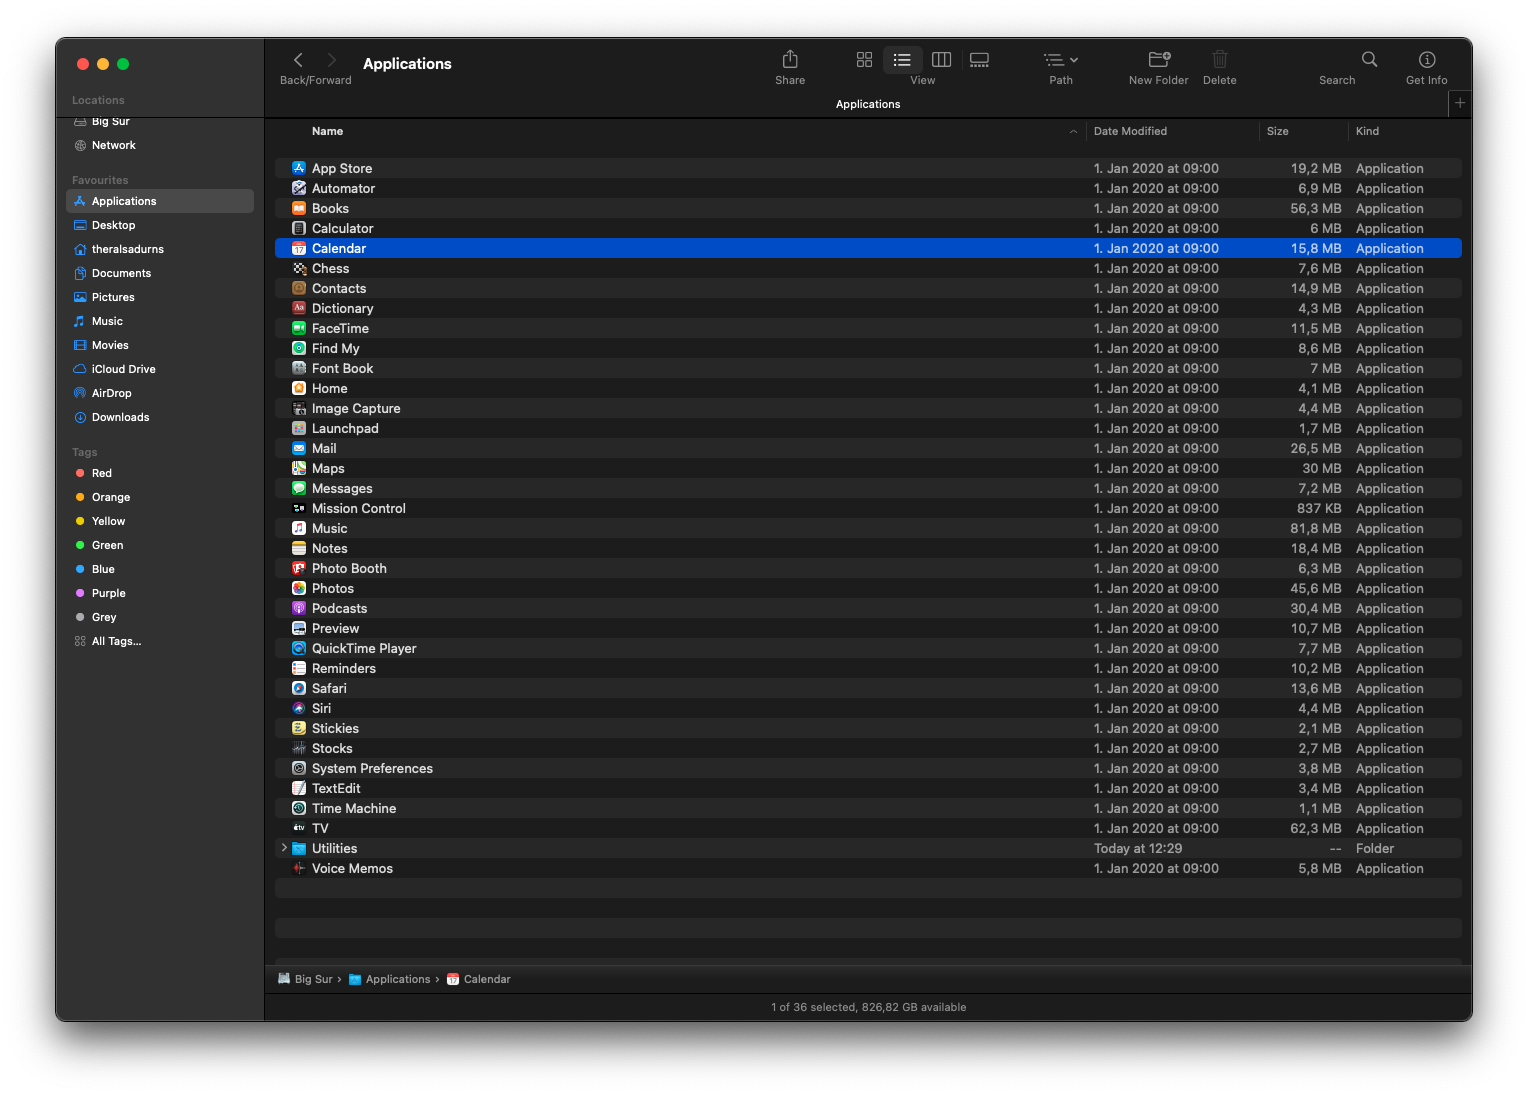
Task: Switch to icon grid view
Action: 865,60
